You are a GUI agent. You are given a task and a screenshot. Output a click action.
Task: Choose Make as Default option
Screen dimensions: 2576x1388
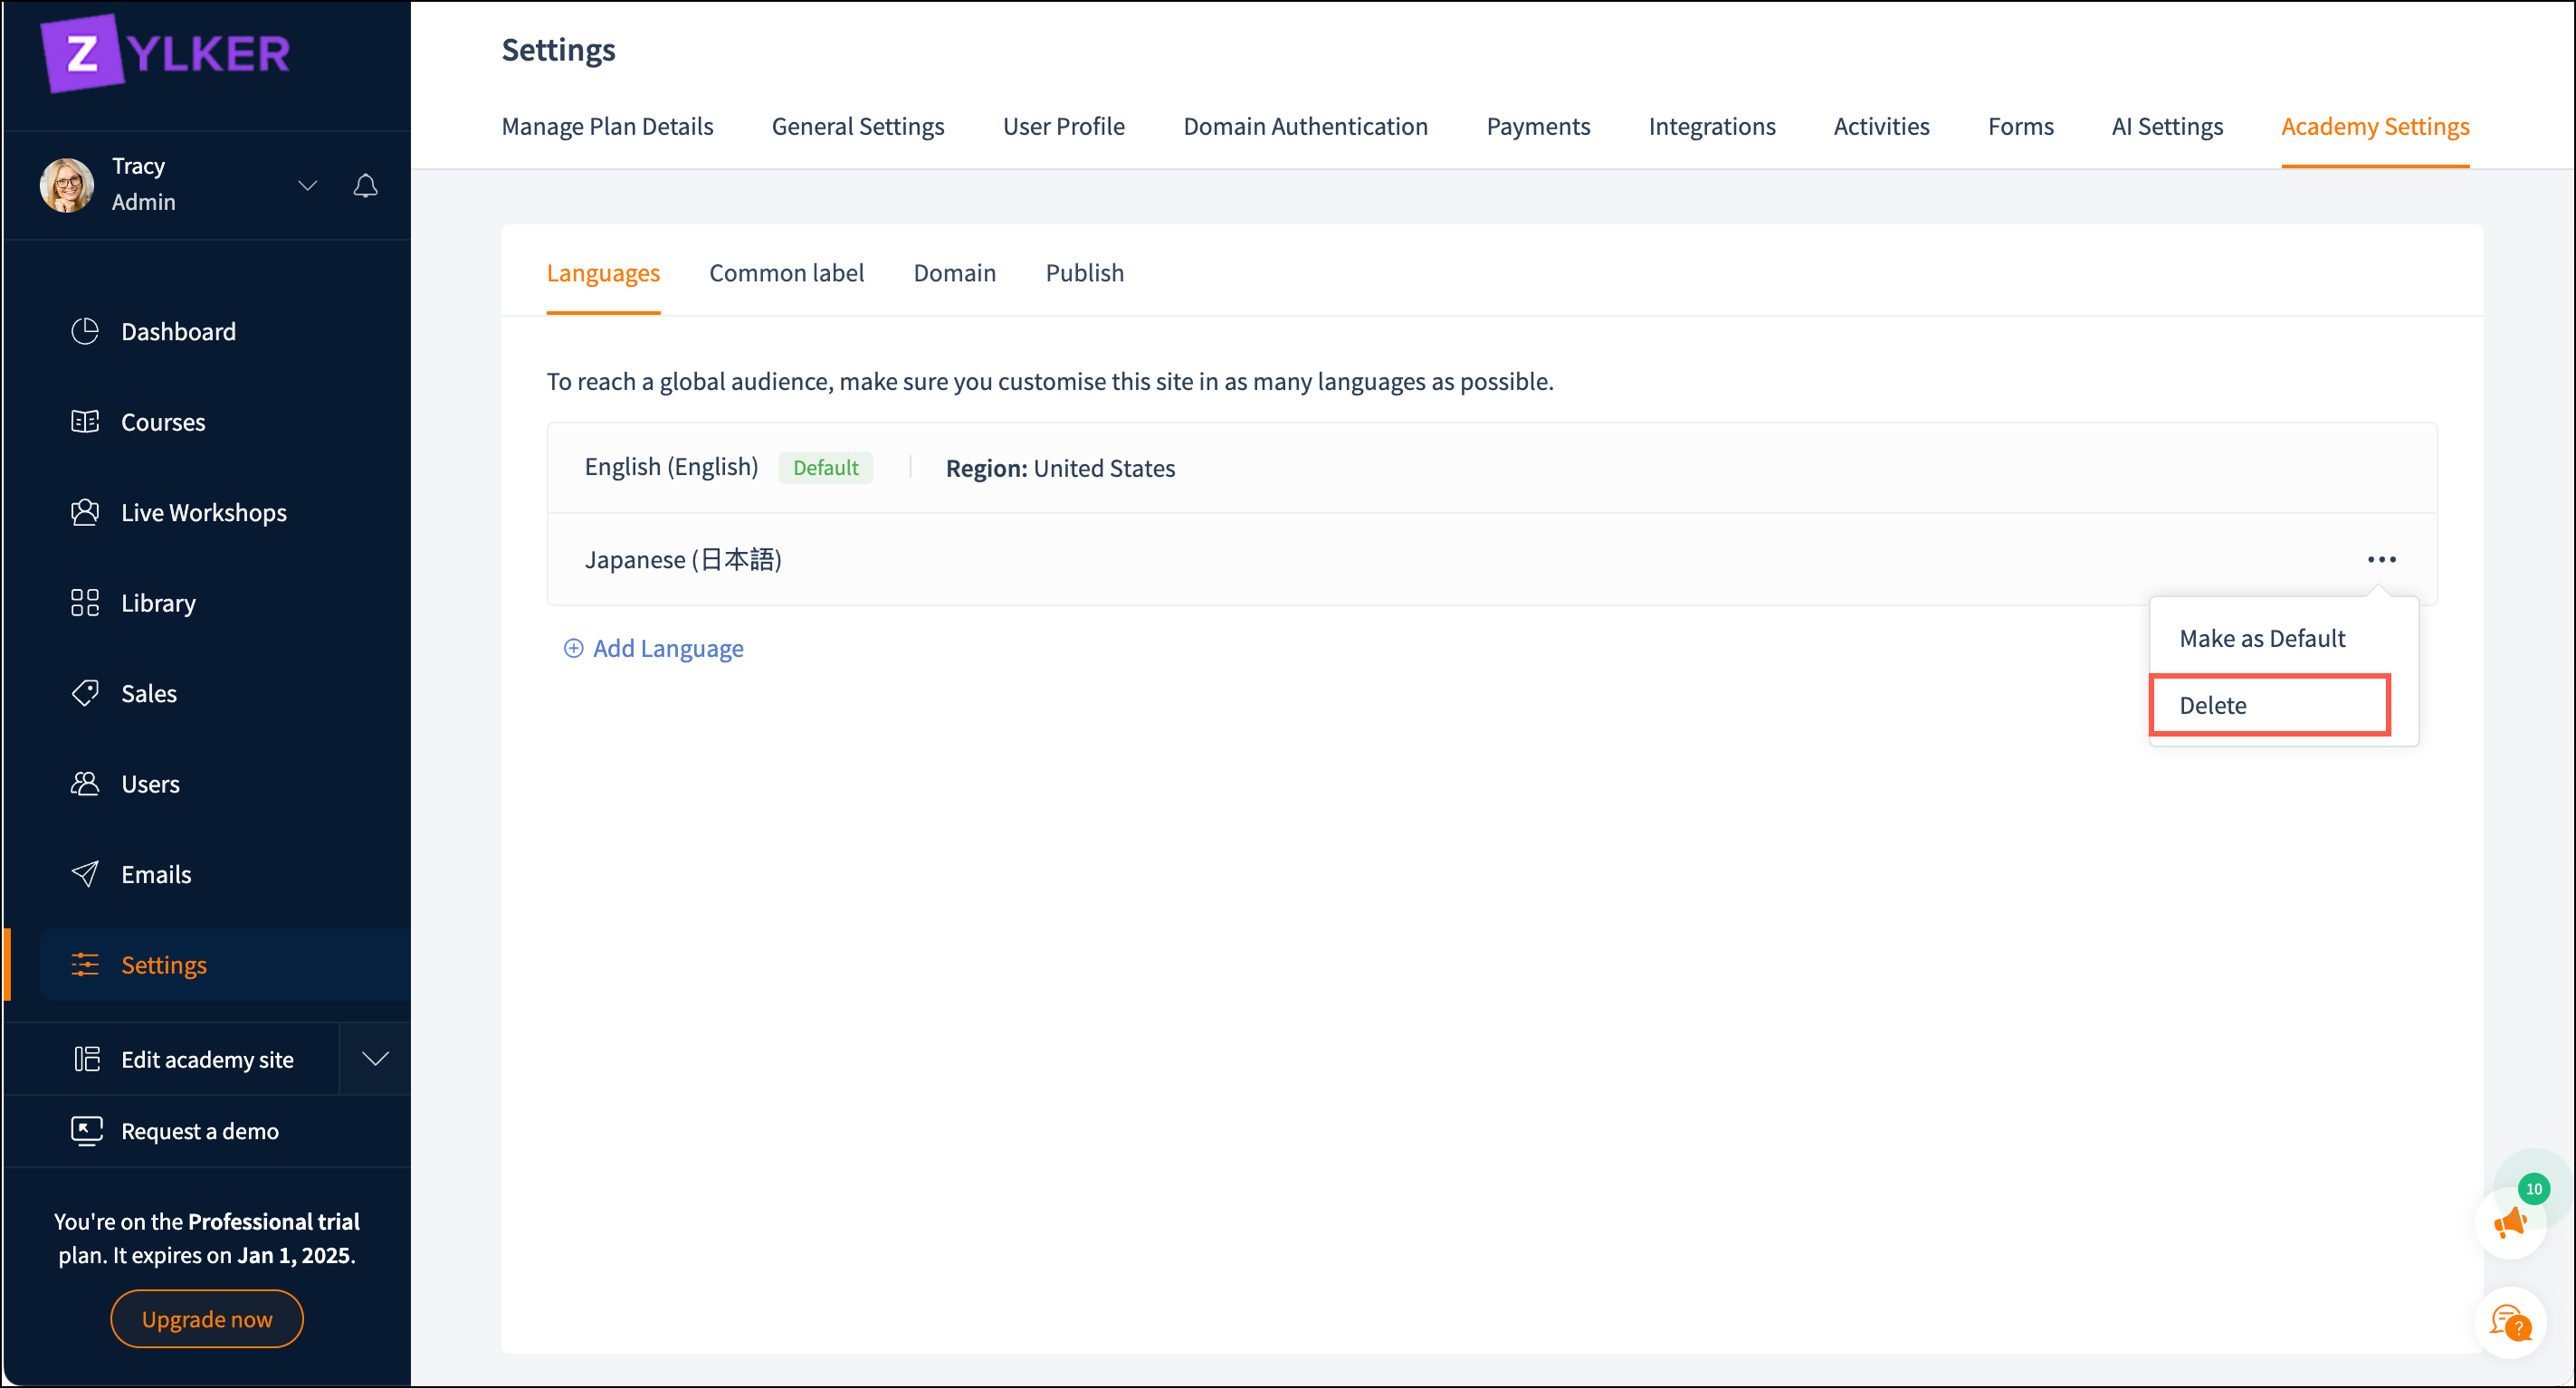[x=2262, y=638]
